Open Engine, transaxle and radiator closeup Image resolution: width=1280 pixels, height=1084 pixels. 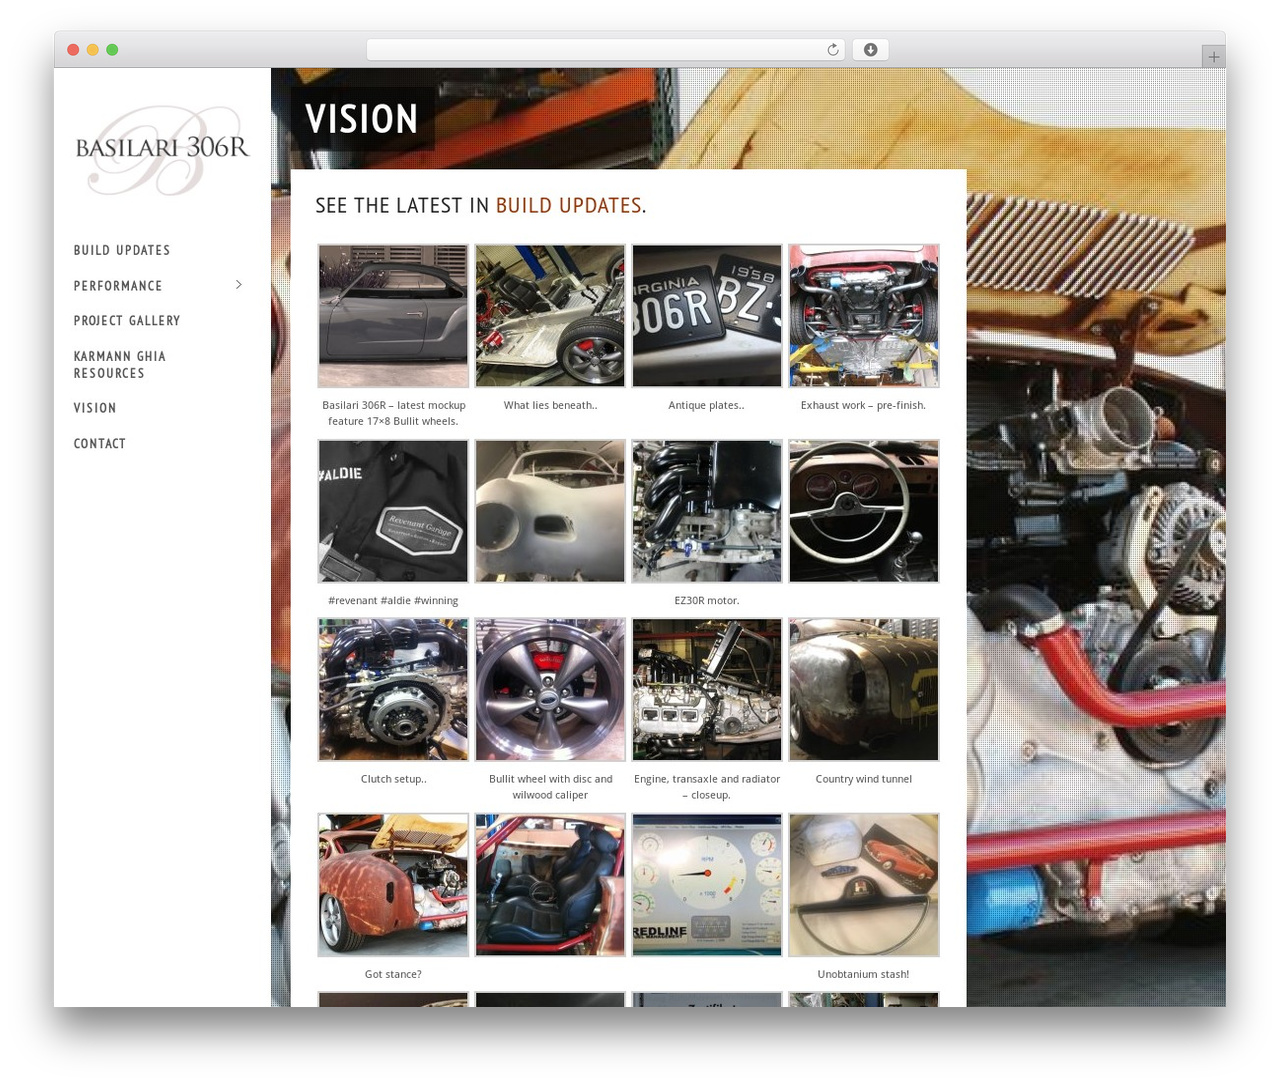click(x=707, y=689)
